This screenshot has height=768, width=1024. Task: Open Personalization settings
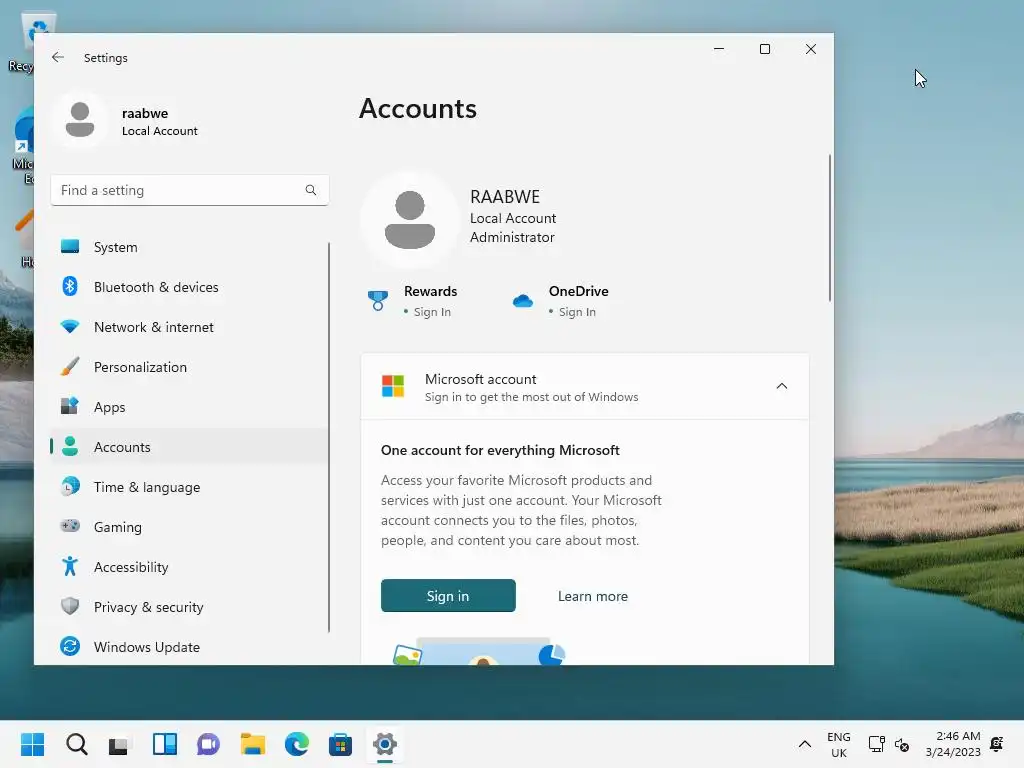[x=189, y=367]
